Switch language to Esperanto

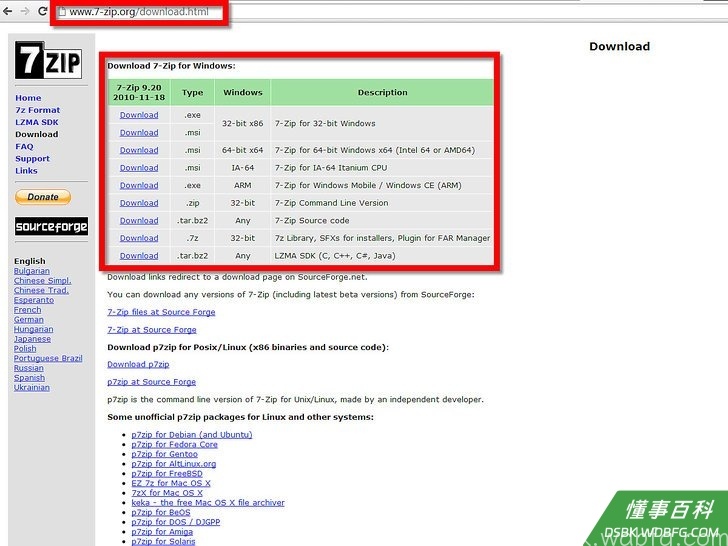(x=33, y=300)
